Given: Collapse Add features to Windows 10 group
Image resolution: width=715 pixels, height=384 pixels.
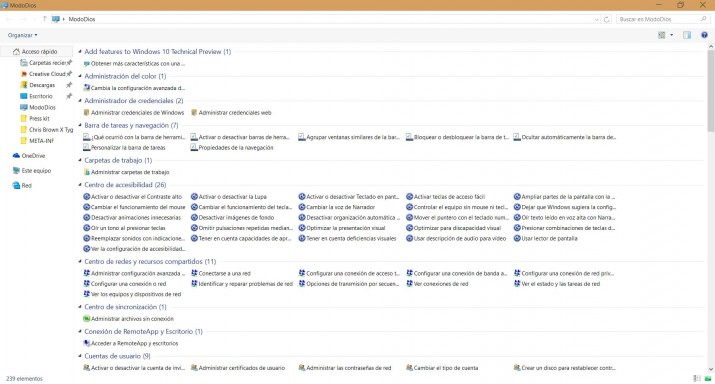Looking at the screenshot, I should (80, 52).
